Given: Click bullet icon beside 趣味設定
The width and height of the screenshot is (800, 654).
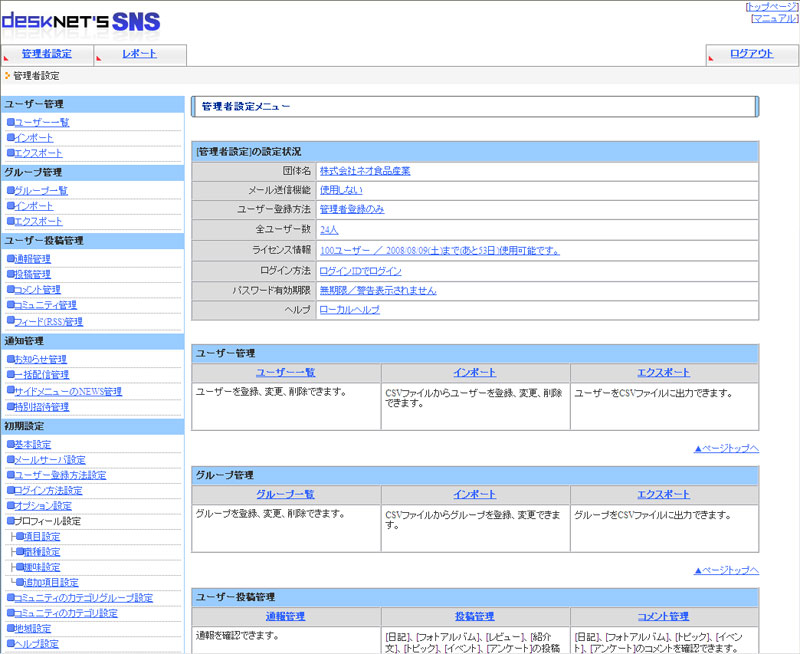Looking at the screenshot, I should coord(19,567).
